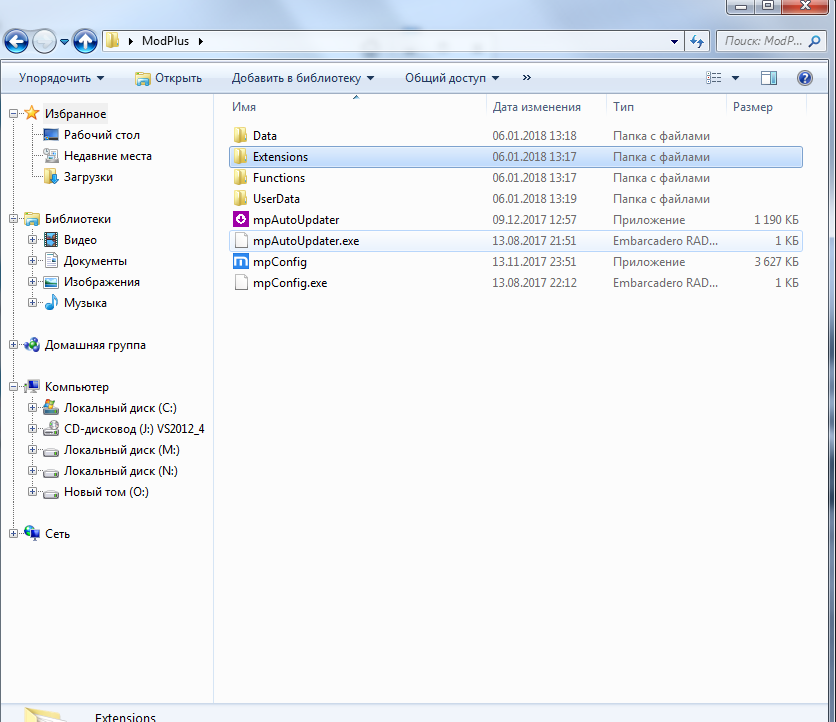Select the Functions folder icon
This screenshot has height=722, width=836.
pyautogui.click(x=240, y=178)
